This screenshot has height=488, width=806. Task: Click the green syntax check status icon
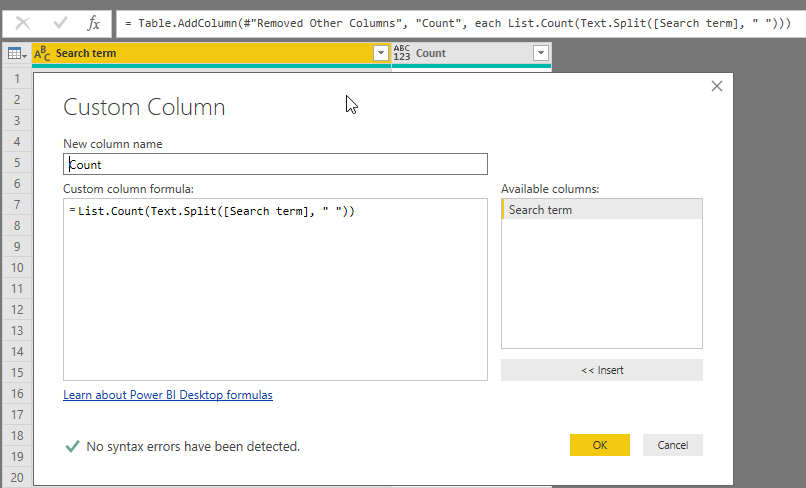tap(72, 446)
